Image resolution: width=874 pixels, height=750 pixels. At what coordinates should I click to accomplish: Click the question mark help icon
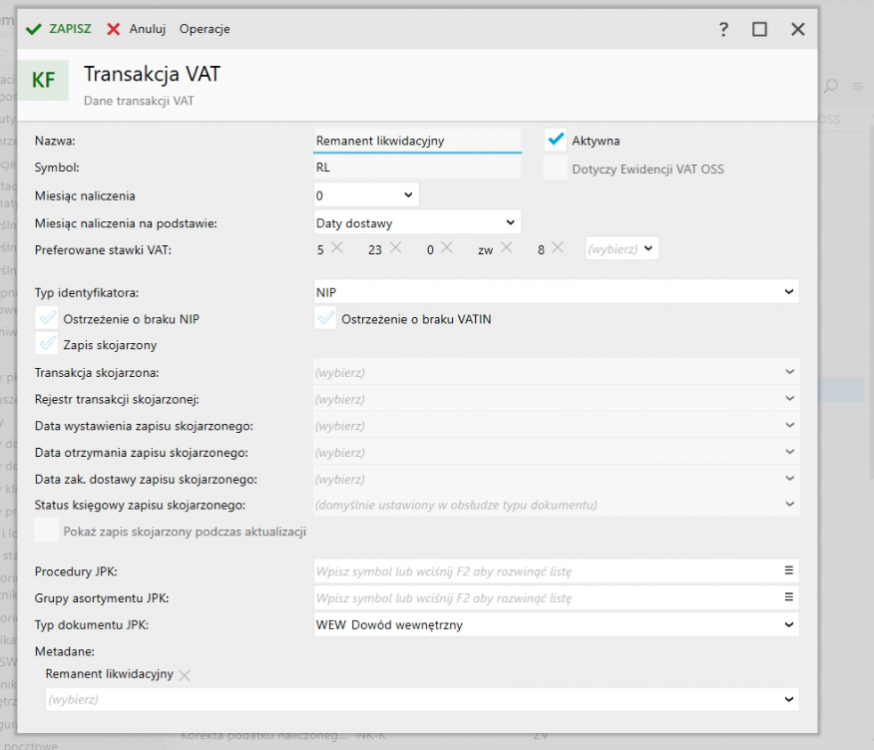[722, 29]
